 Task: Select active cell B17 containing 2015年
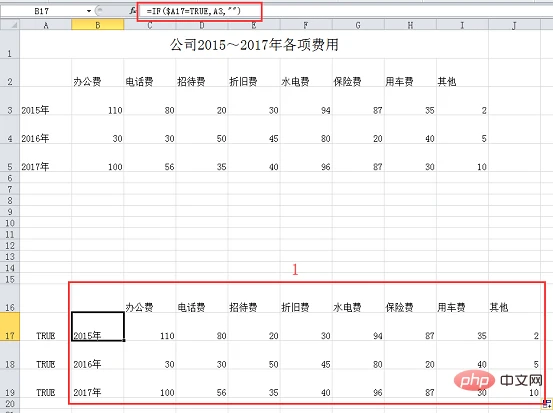98,327
